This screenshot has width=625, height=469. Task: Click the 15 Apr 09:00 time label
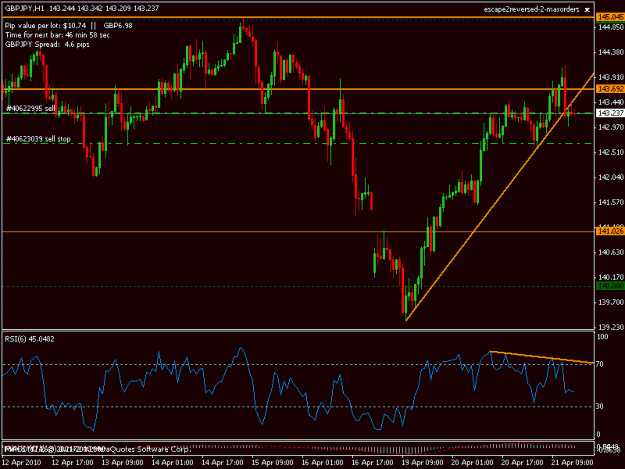[272, 462]
